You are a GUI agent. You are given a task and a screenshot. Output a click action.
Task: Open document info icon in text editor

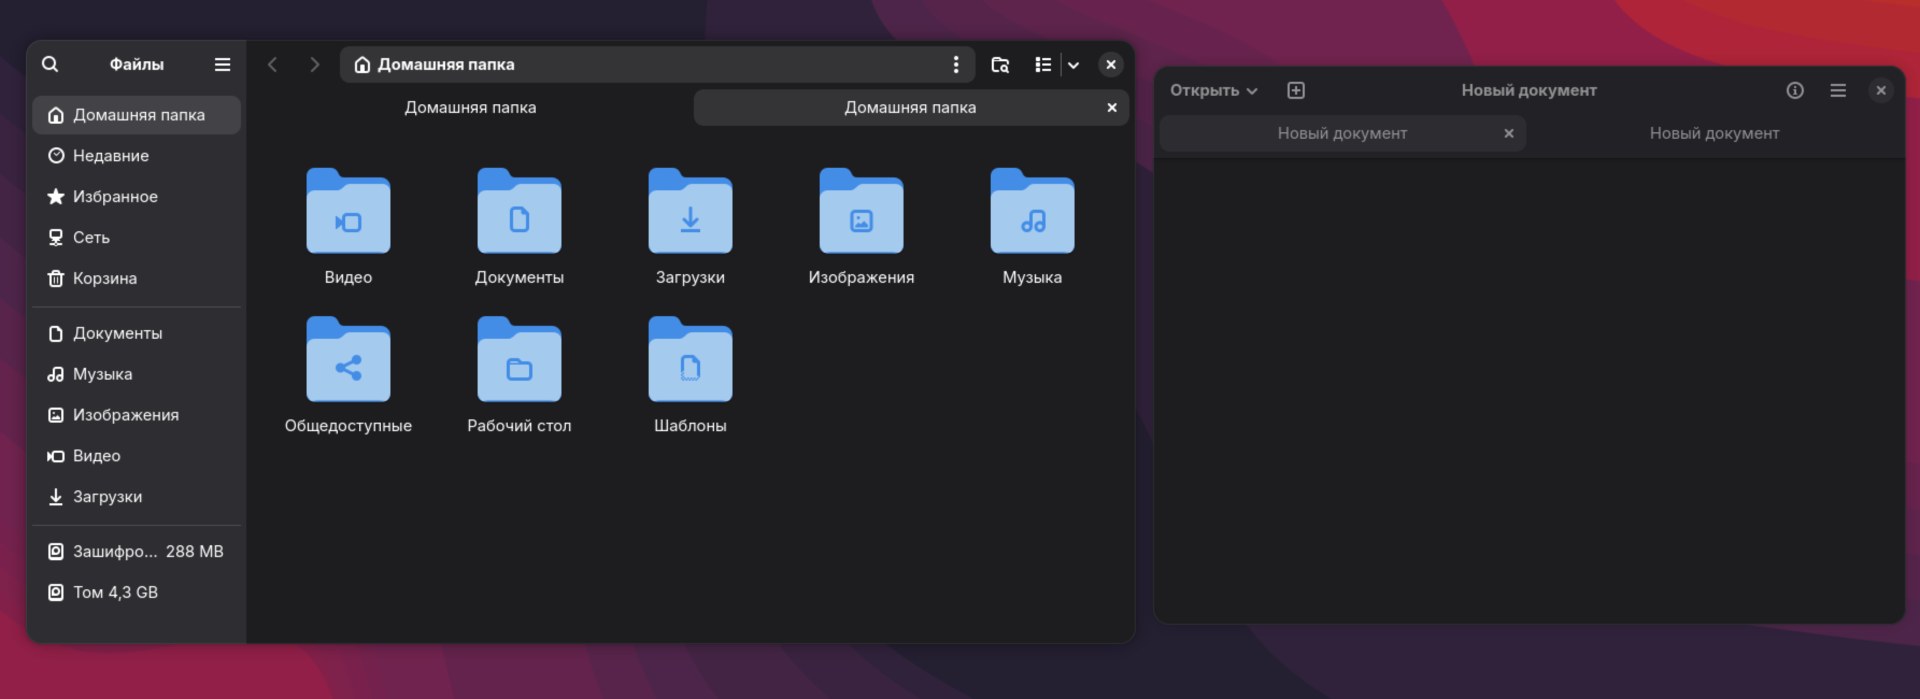coord(1795,90)
